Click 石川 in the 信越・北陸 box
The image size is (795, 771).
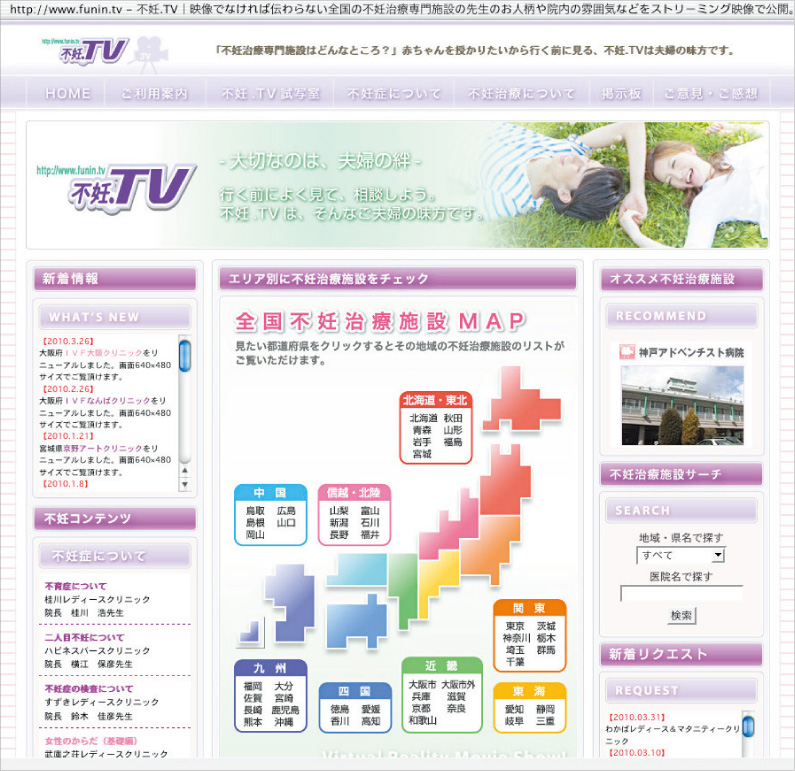pyautogui.click(x=370, y=523)
